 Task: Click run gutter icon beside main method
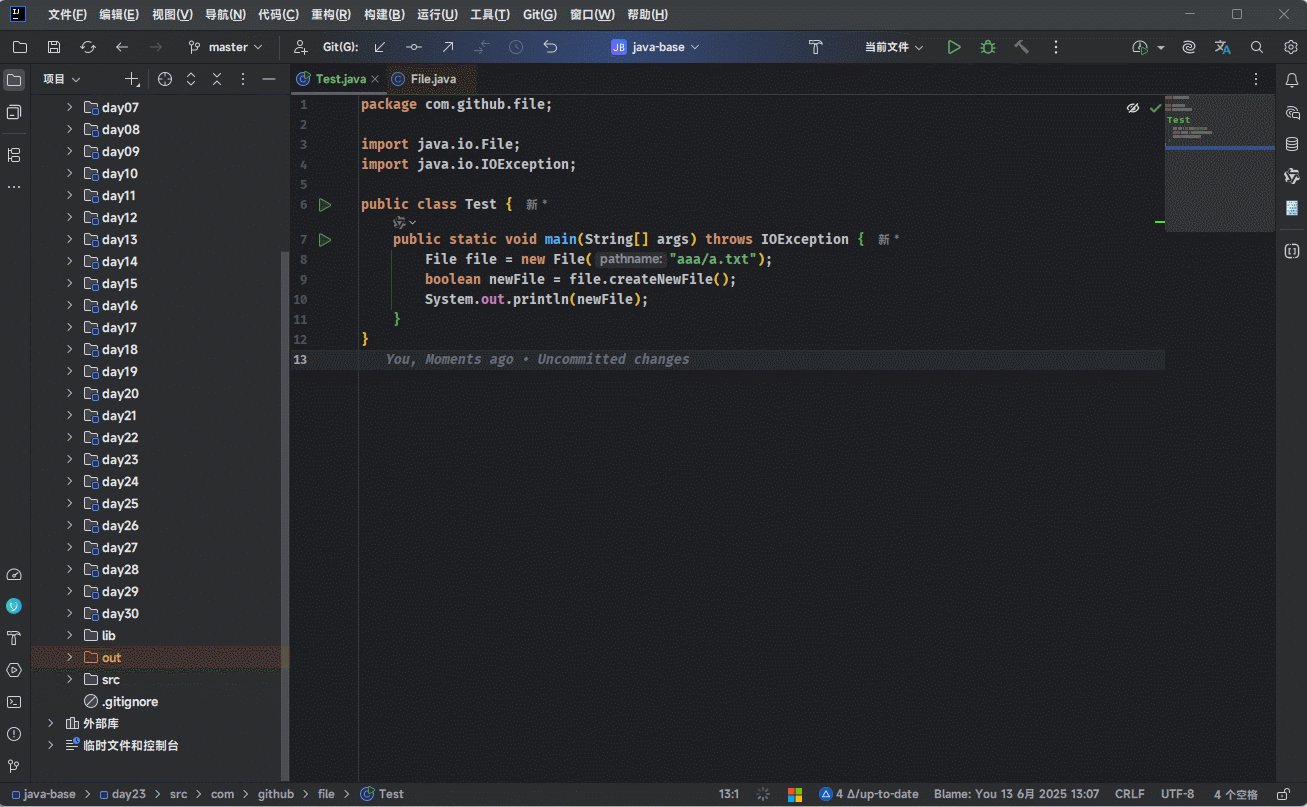pyautogui.click(x=325, y=240)
